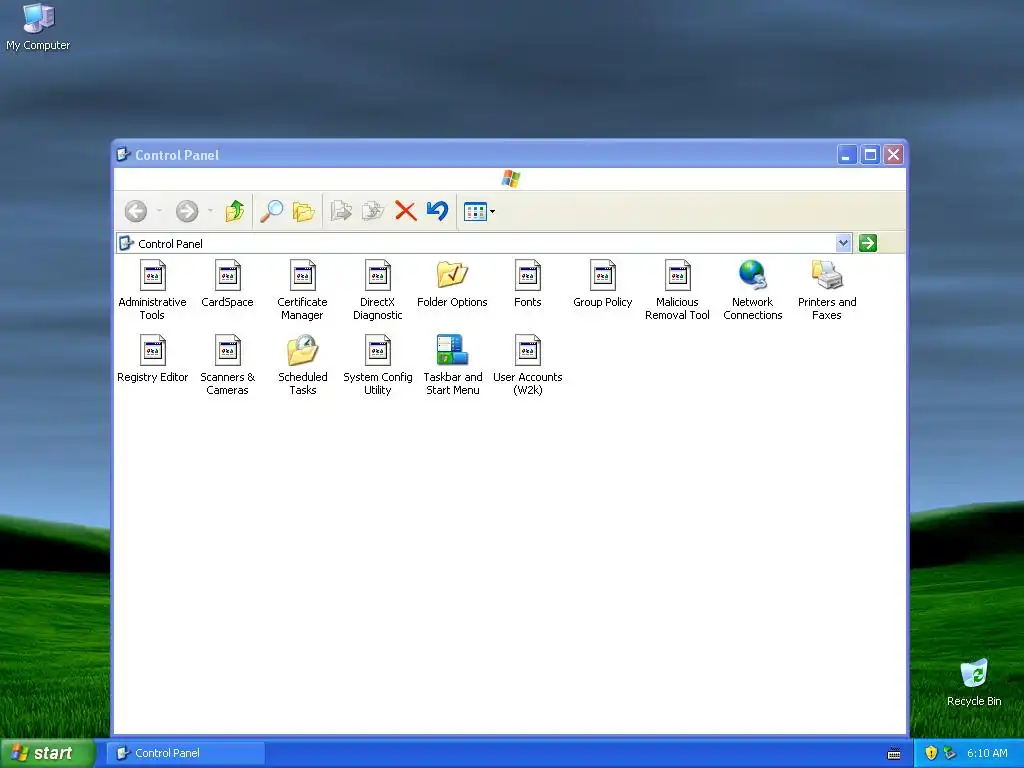Open the Fonts icon
This screenshot has width=1024, height=768.
coord(528,276)
